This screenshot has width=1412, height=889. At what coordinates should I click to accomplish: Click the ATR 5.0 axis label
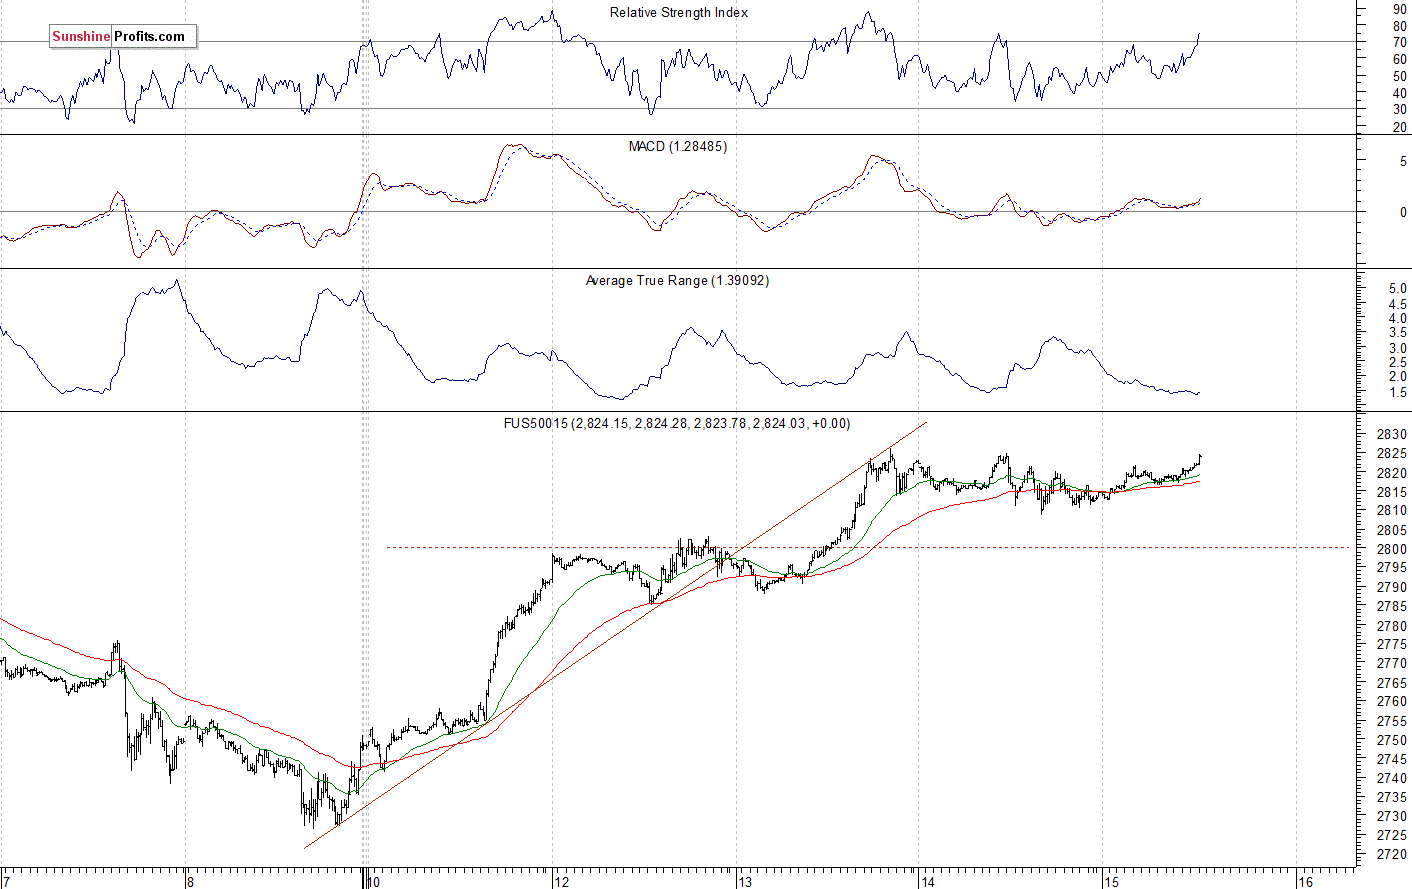(1398, 289)
